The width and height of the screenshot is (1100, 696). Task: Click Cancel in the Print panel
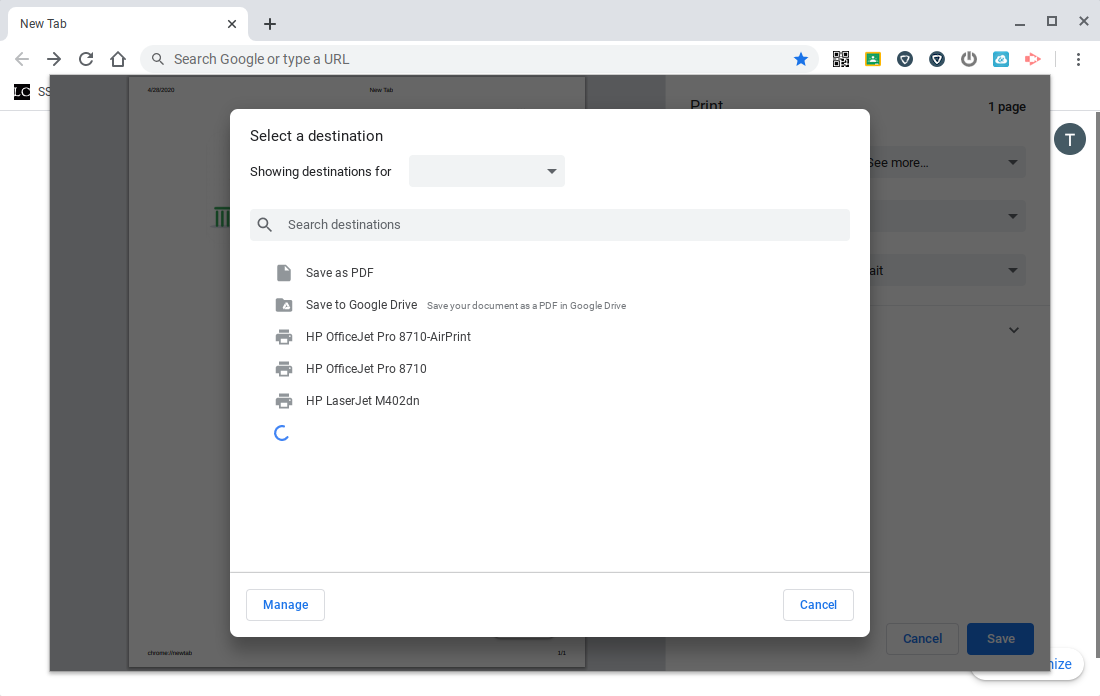pyautogui.click(x=922, y=638)
